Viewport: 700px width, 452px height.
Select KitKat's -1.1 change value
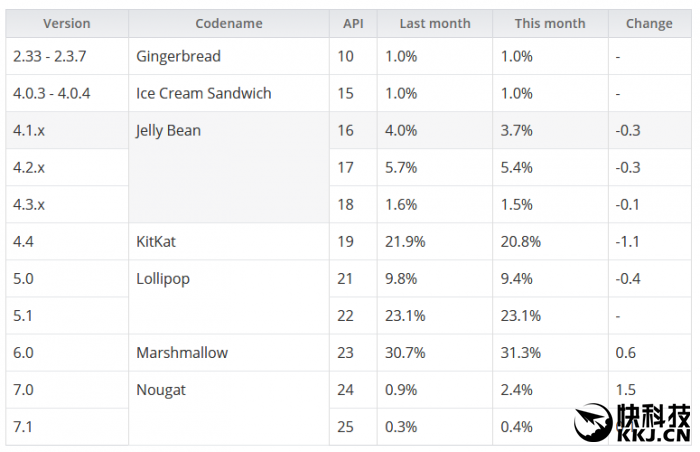coord(630,241)
